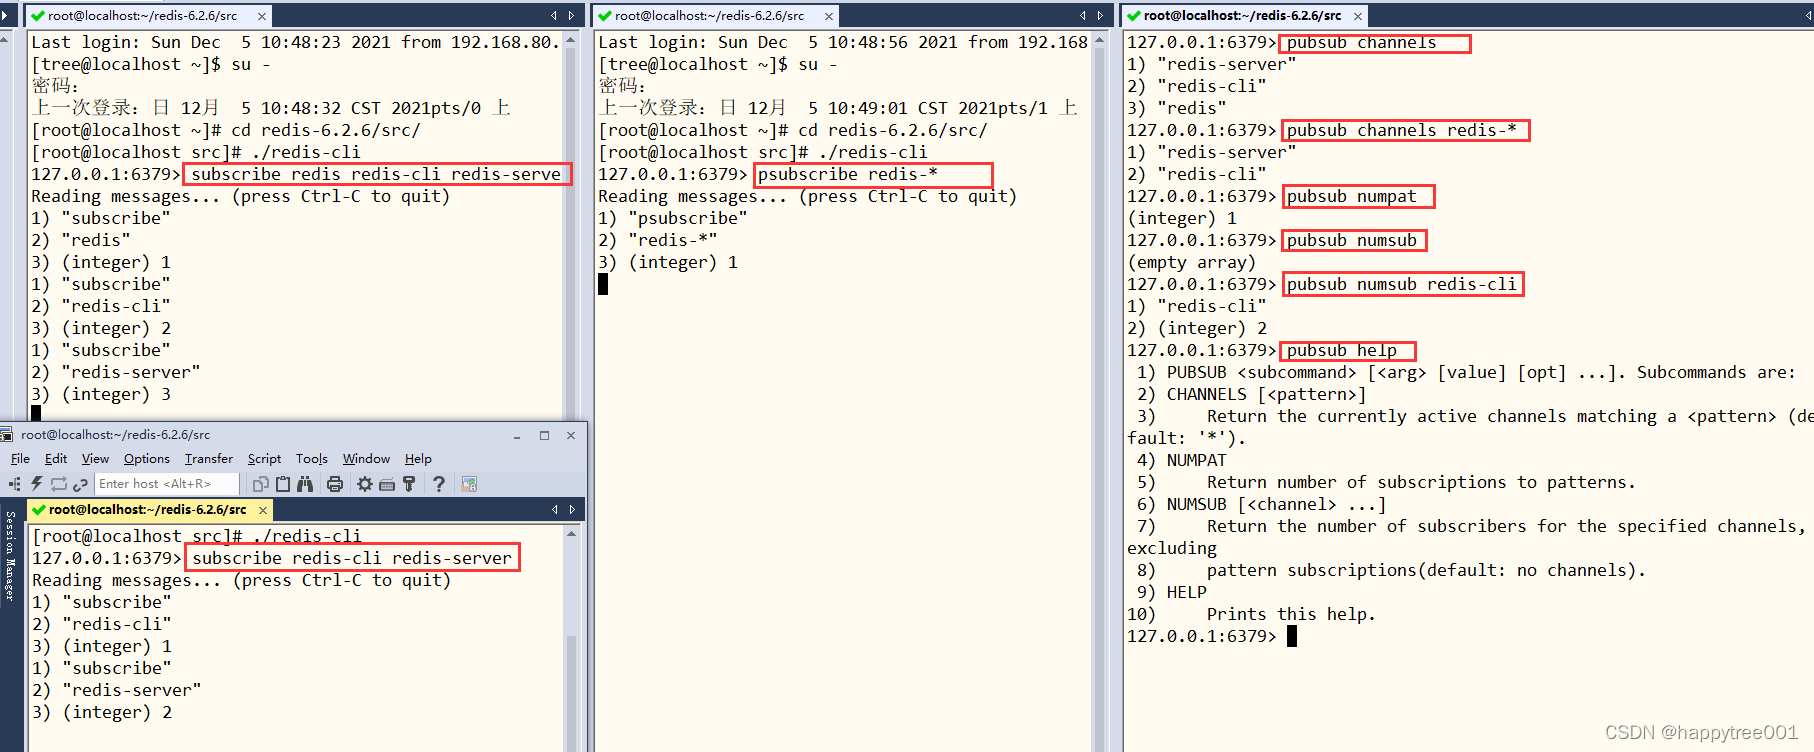Click the Quick Connect lightning icon
1814x752 pixels.
[37, 484]
